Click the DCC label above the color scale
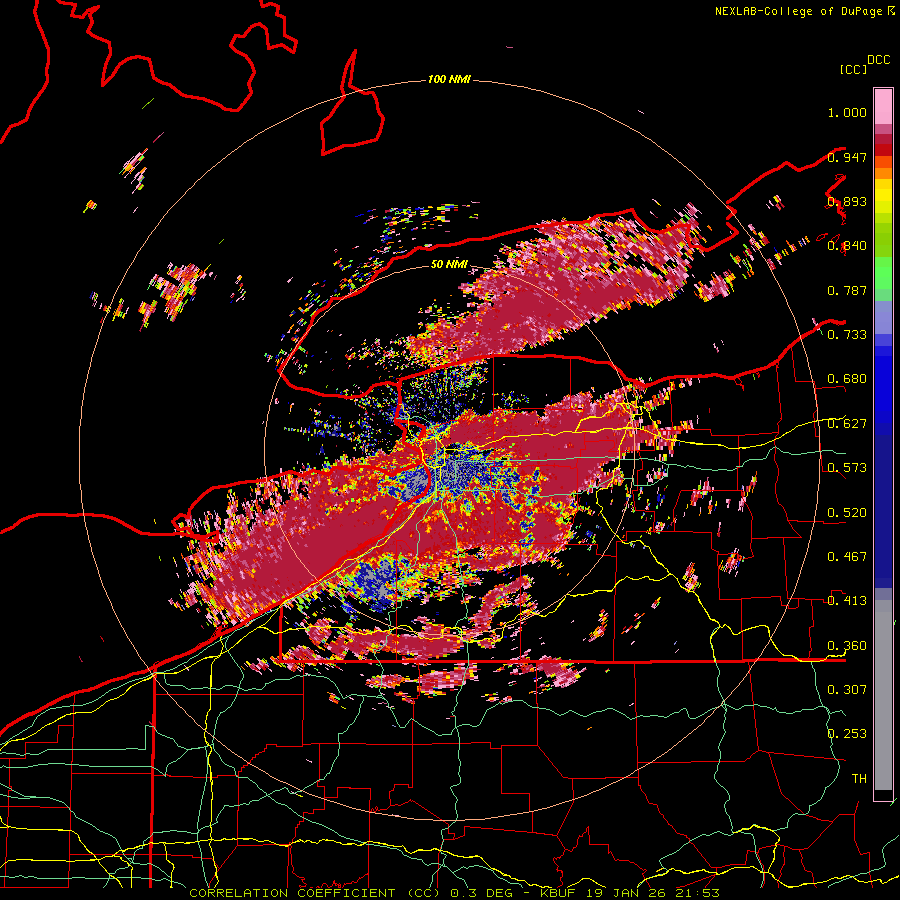This screenshot has height=900, width=900. click(x=878, y=60)
